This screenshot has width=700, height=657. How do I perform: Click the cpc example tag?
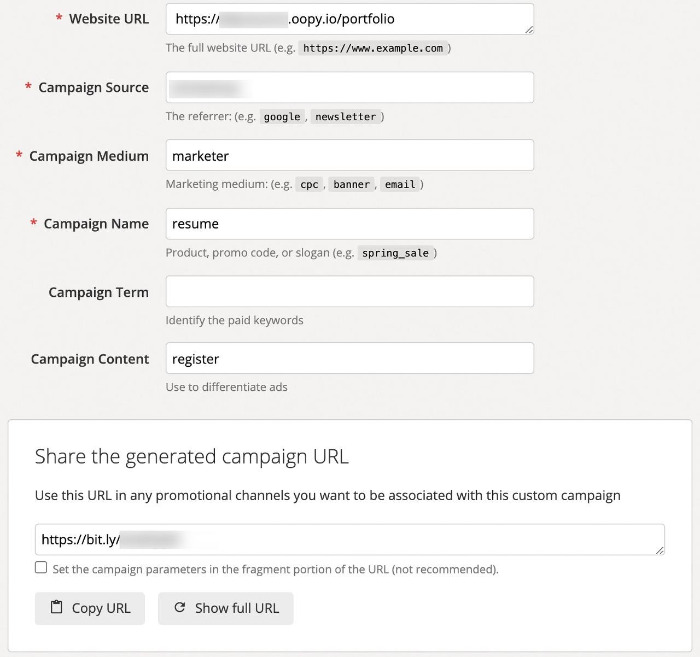[309, 185]
